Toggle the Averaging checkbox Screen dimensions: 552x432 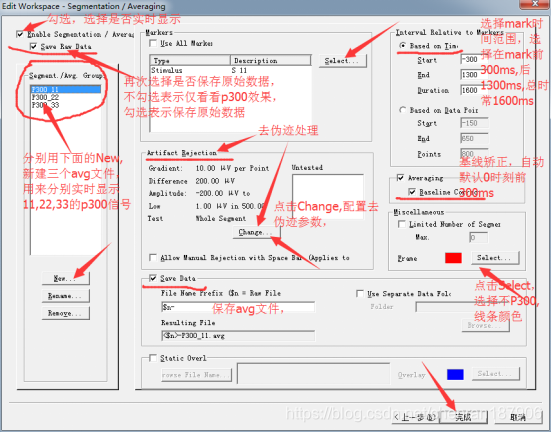[x=400, y=177]
